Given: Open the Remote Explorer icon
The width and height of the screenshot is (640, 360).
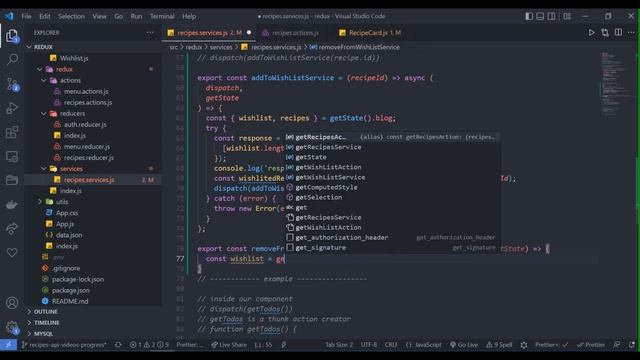Looking at the screenshot, I should (x=12, y=156).
